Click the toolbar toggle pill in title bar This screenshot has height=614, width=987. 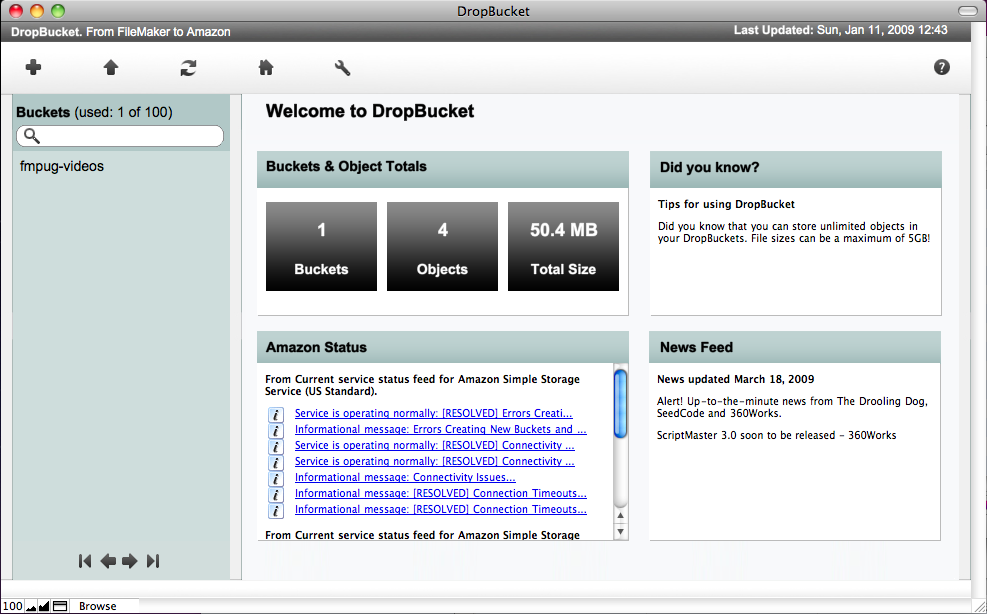coord(967,11)
